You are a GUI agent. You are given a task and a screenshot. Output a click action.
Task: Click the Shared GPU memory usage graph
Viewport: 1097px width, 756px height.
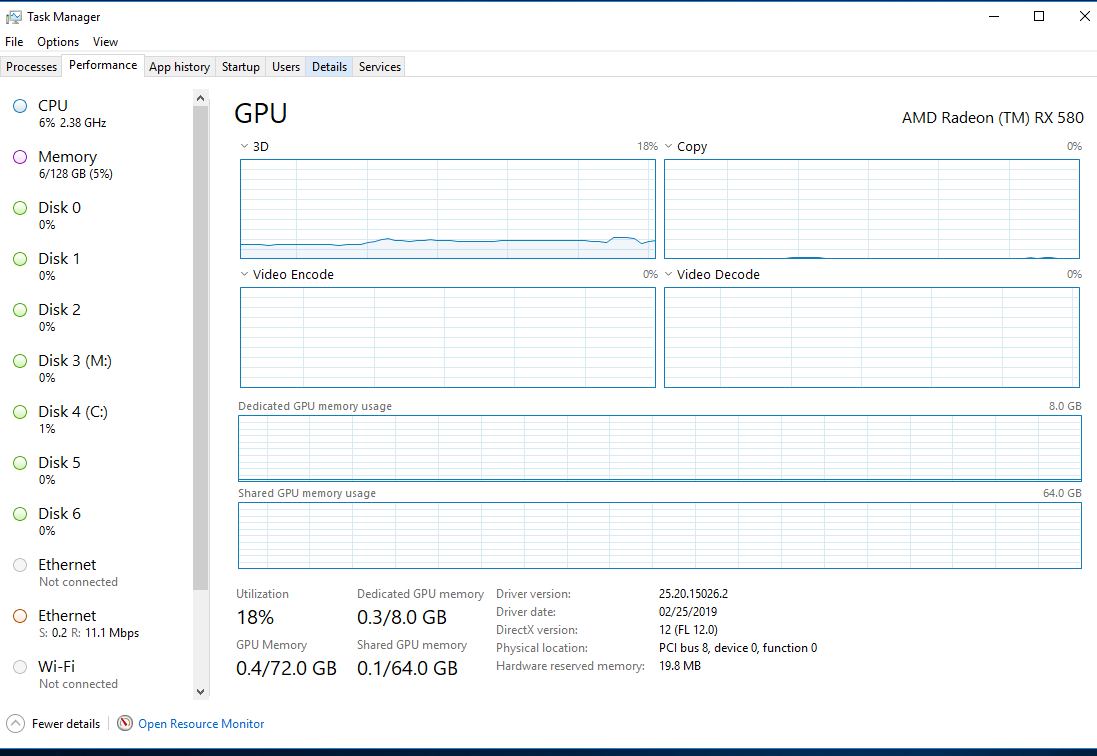tap(660, 536)
